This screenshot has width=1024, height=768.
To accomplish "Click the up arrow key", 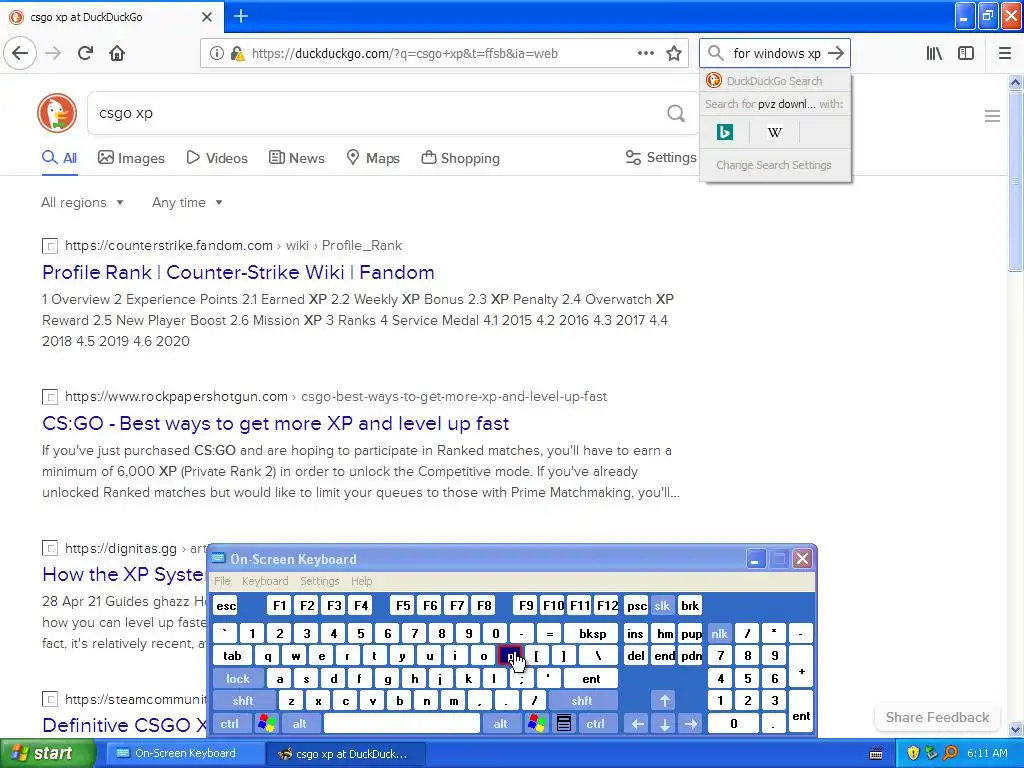I will click(x=664, y=701).
